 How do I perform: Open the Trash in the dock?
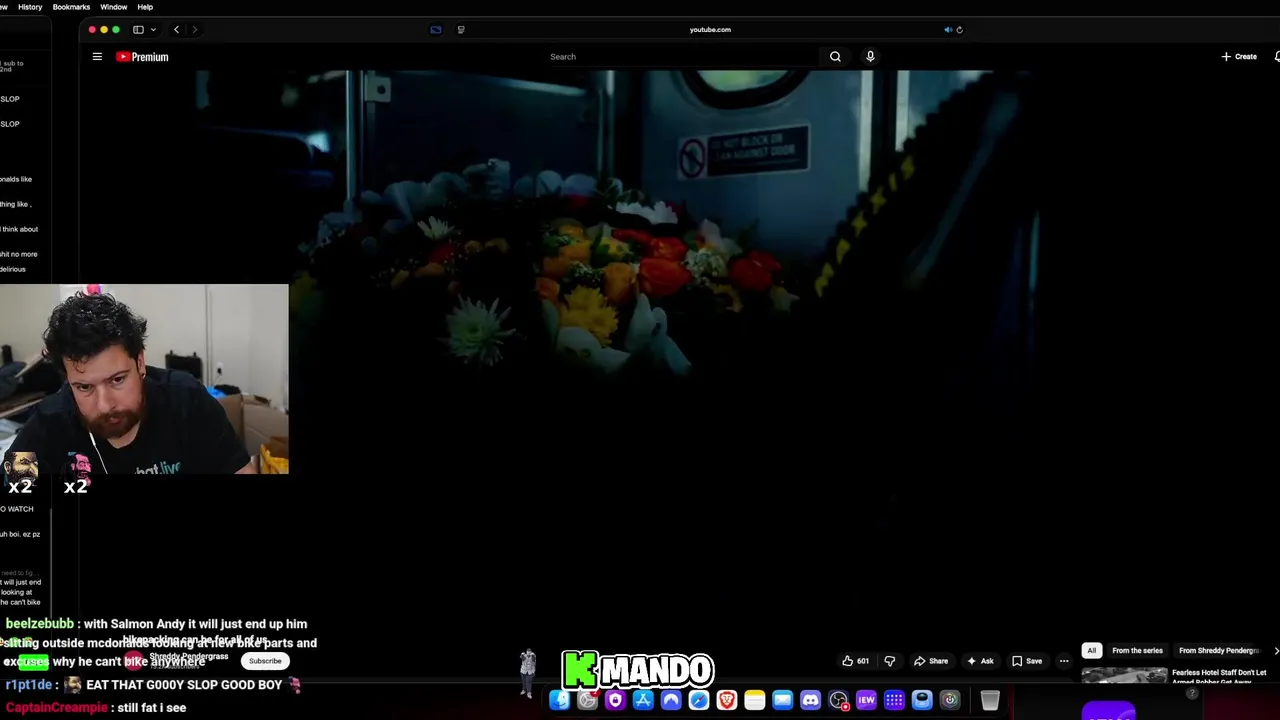(x=990, y=700)
